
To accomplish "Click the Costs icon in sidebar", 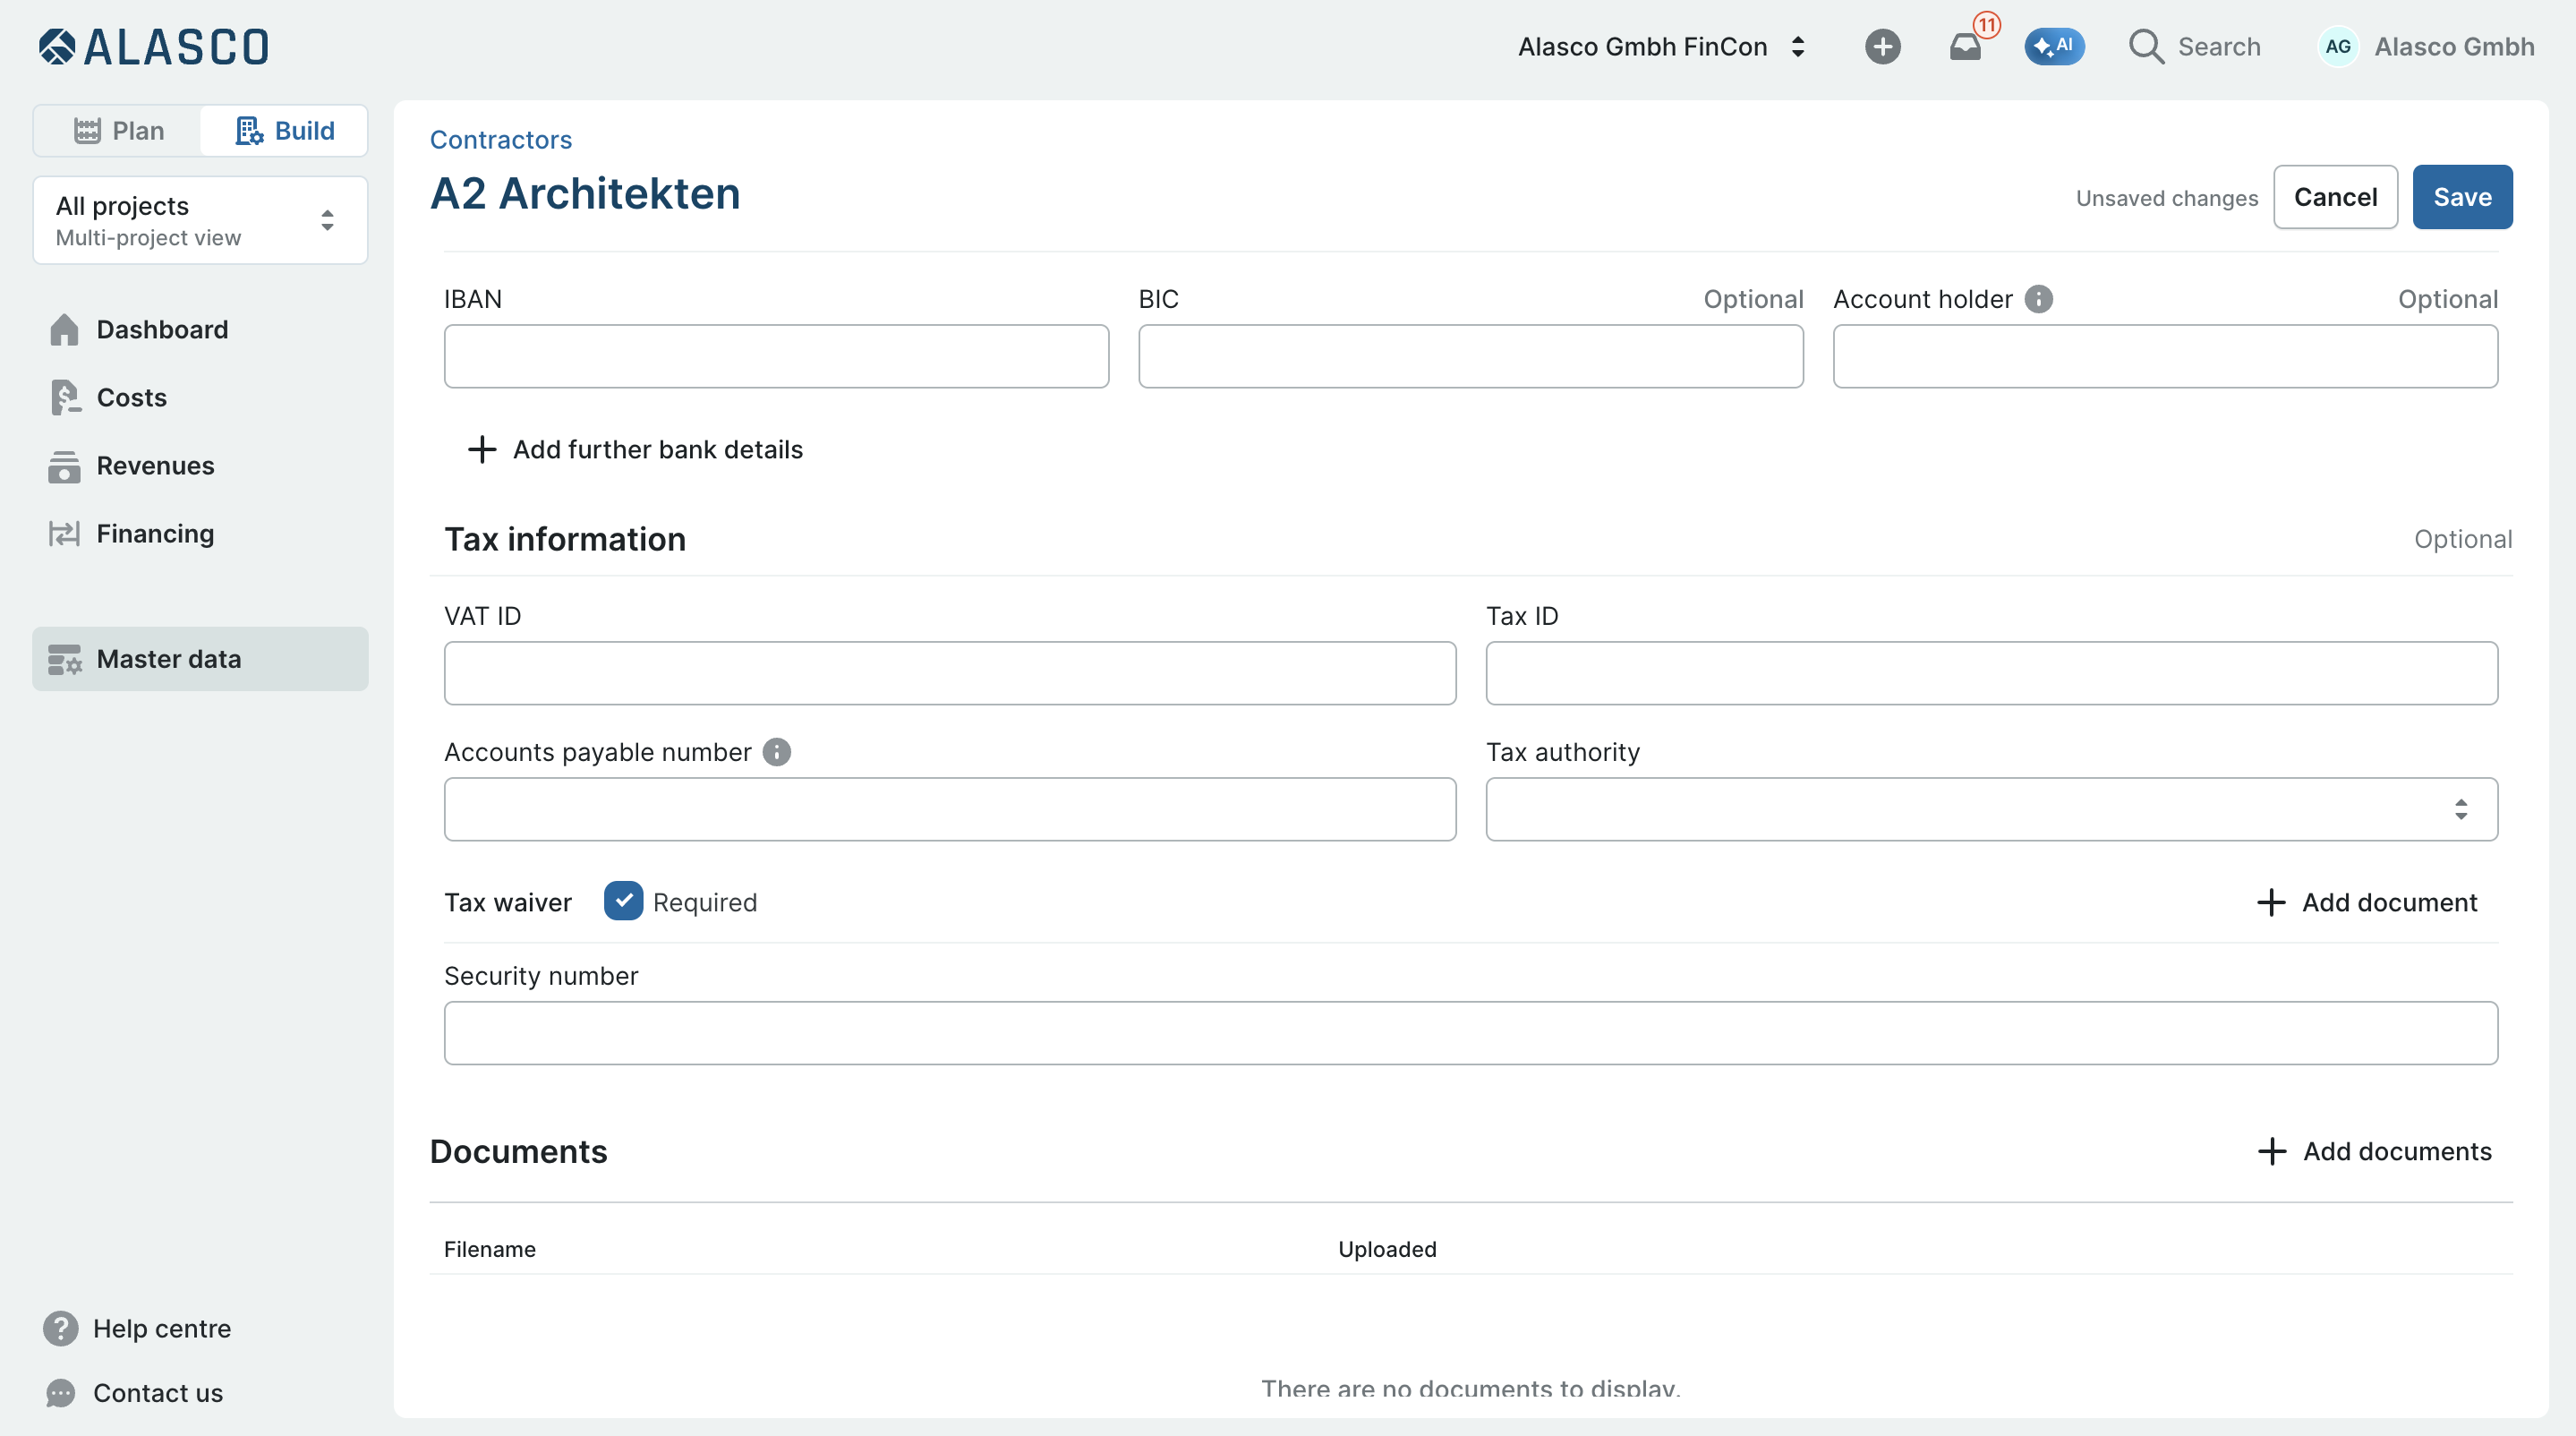I will (64, 398).
